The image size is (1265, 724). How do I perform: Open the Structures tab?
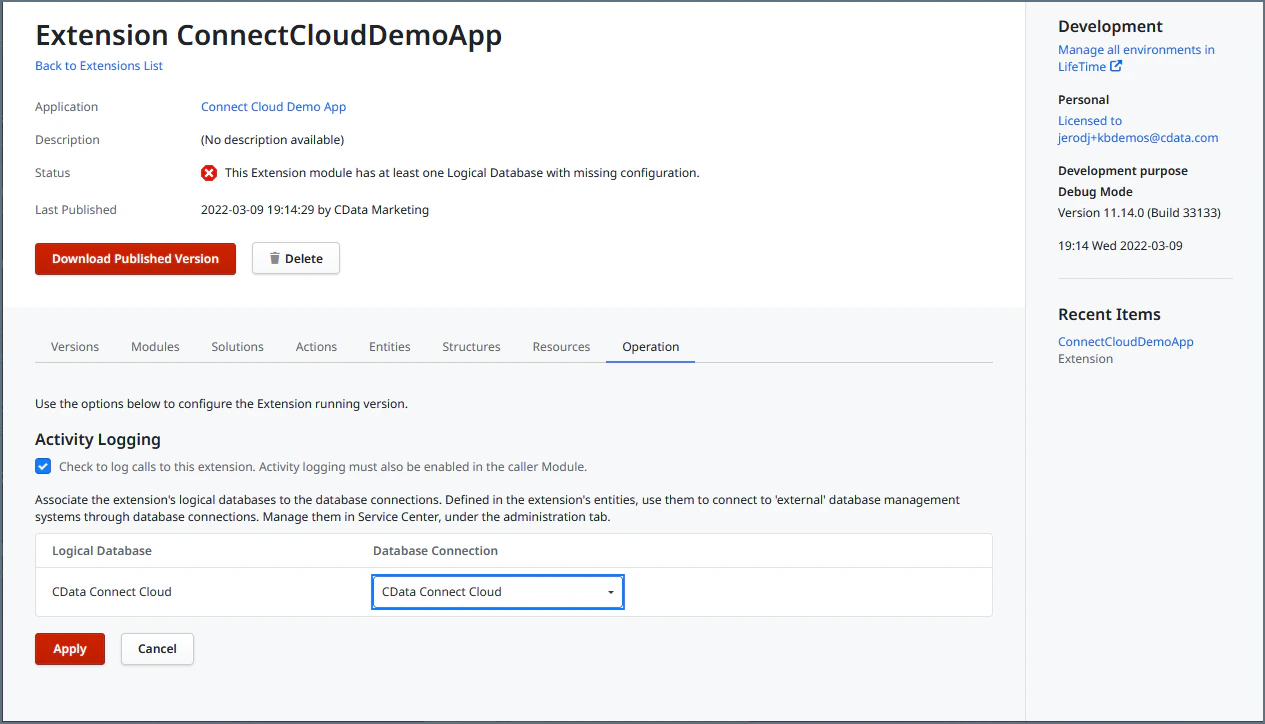pos(471,347)
